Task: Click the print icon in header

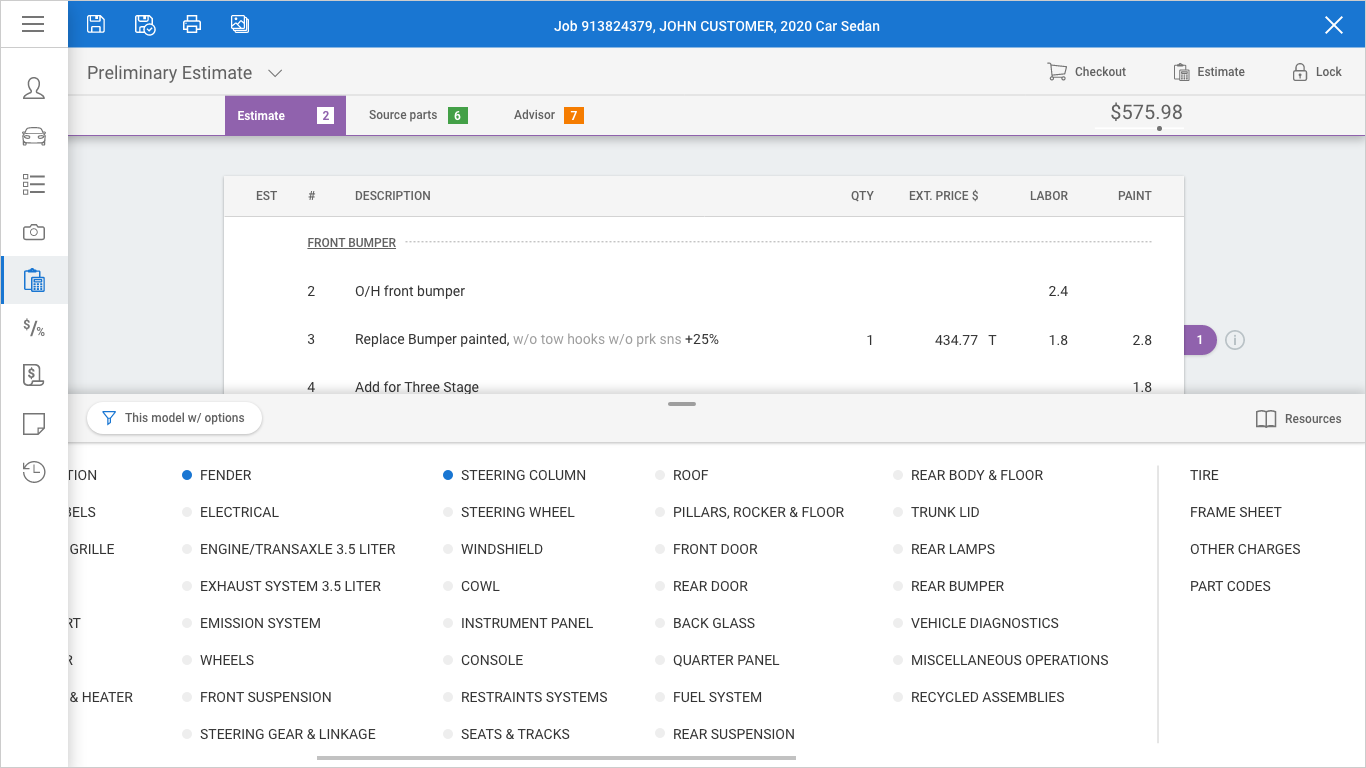Action: pyautogui.click(x=192, y=25)
